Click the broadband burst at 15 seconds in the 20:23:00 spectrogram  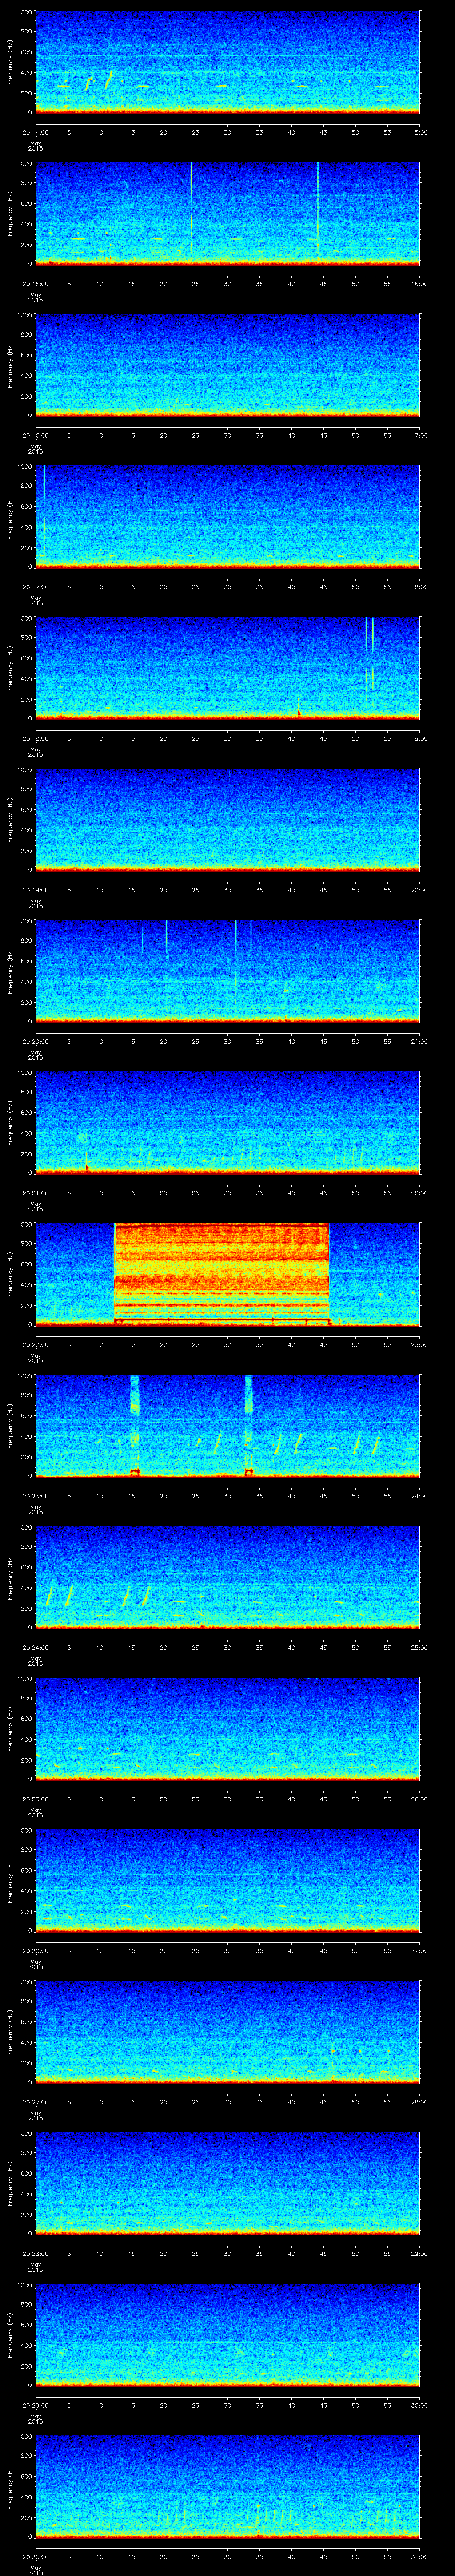(135, 1425)
